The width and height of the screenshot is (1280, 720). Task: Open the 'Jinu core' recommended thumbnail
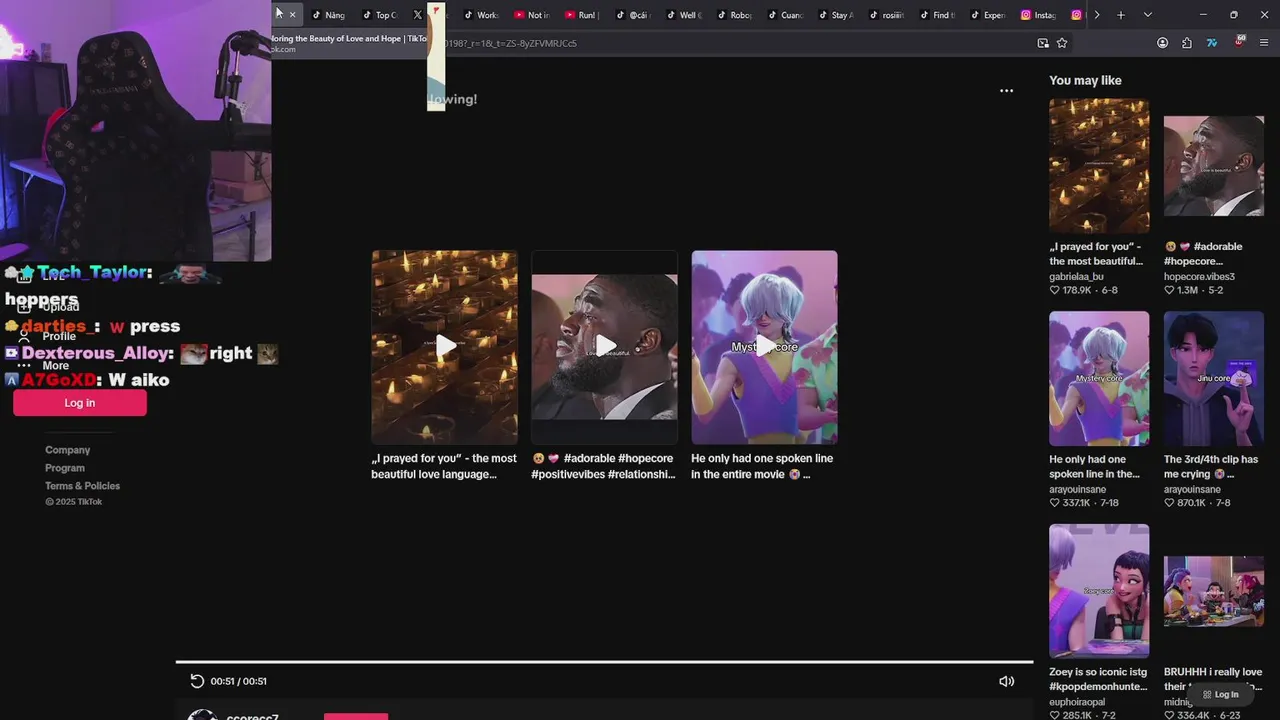[x=1214, y=378]
